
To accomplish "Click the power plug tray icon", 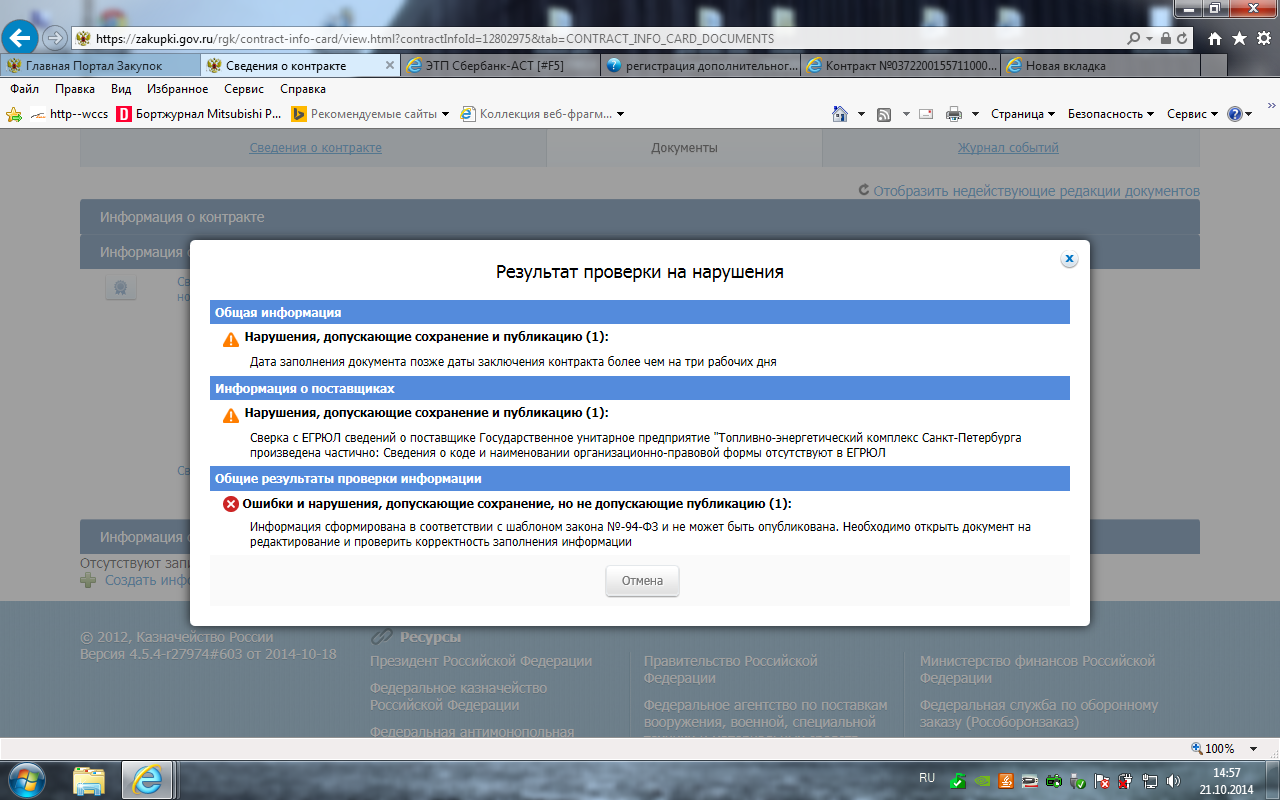I will coord(1125,780).
